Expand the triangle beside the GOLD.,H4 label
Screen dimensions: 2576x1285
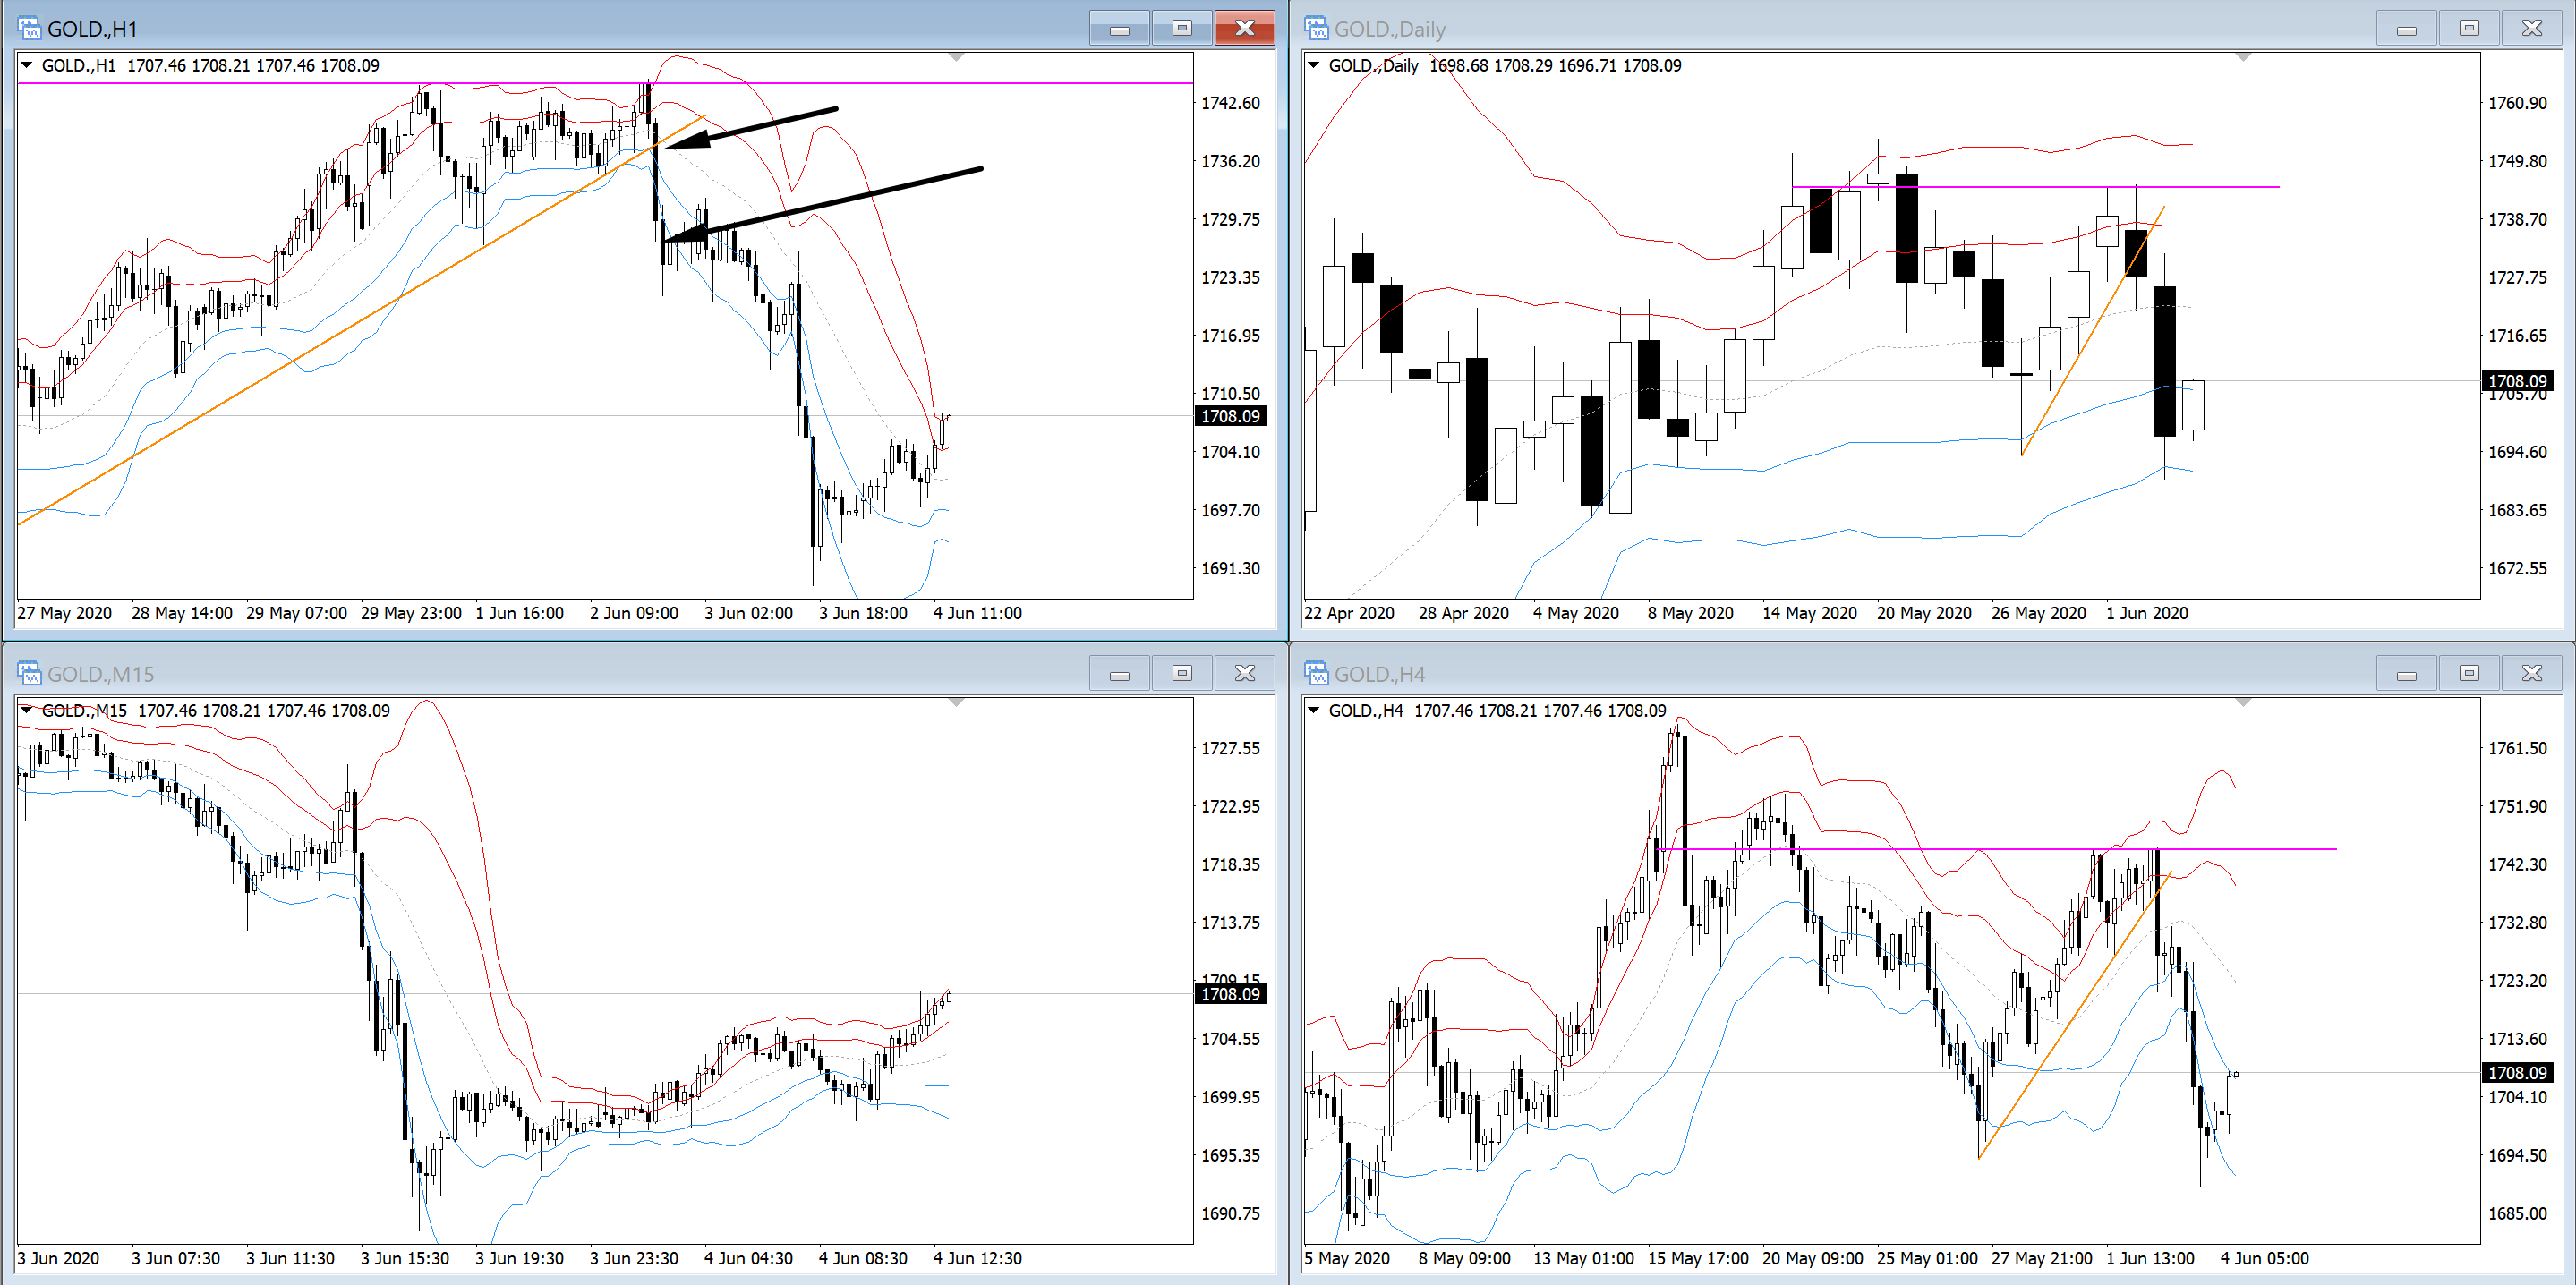pos(1314,710)
